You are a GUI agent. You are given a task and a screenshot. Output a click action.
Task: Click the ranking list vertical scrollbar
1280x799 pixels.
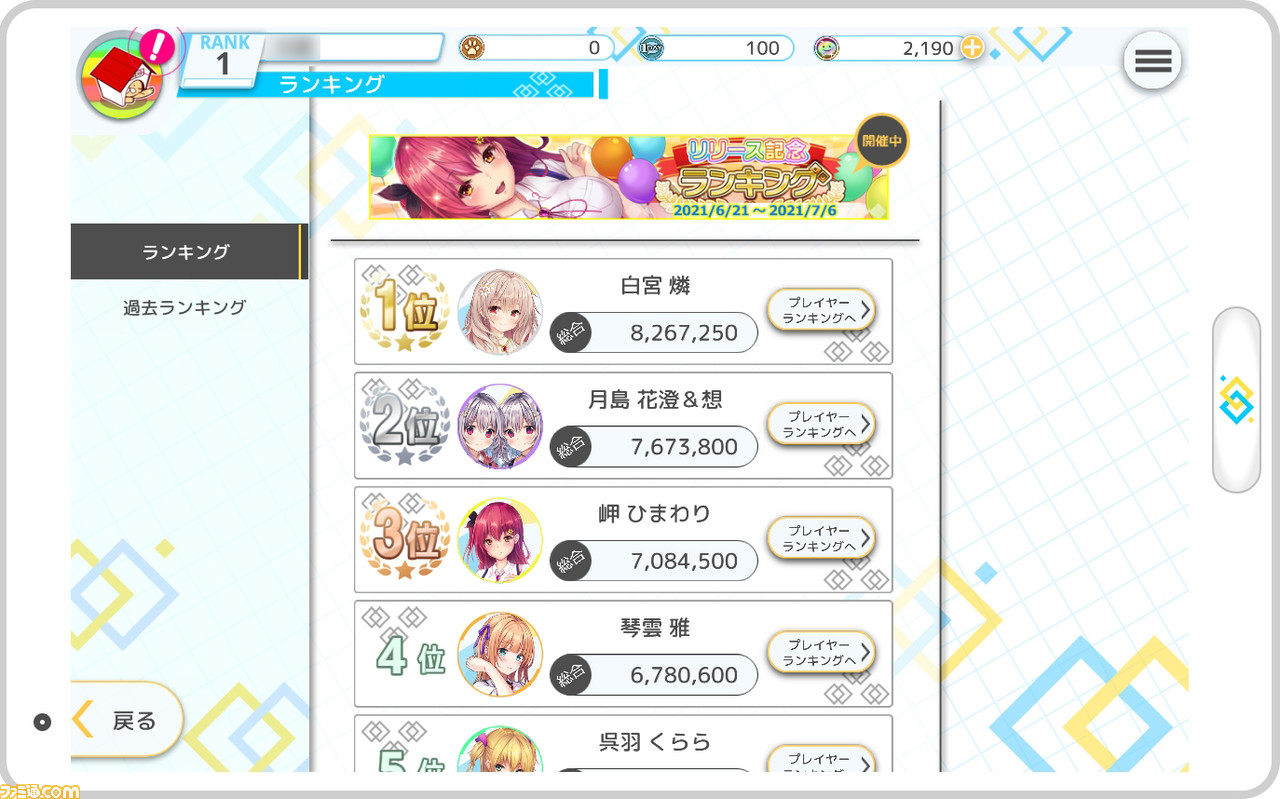(940, 435)
